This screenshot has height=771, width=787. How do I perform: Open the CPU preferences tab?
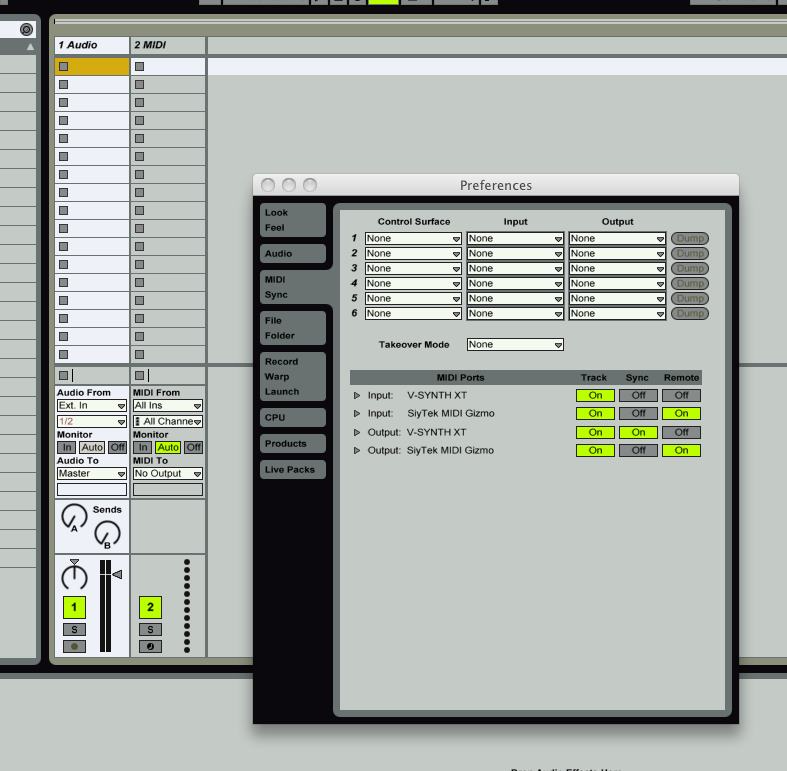[x=293, y=418]
